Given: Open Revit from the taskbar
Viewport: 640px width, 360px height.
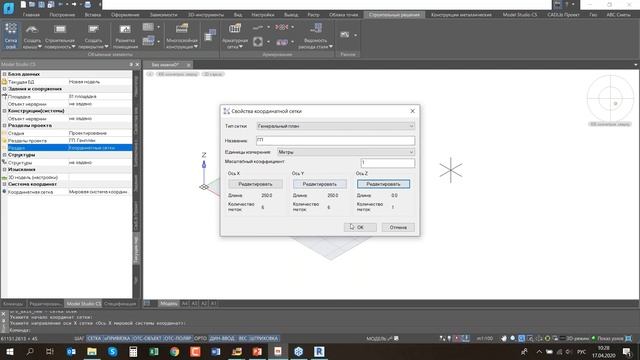Looking at the screenshot, I should tap(319, 351).
